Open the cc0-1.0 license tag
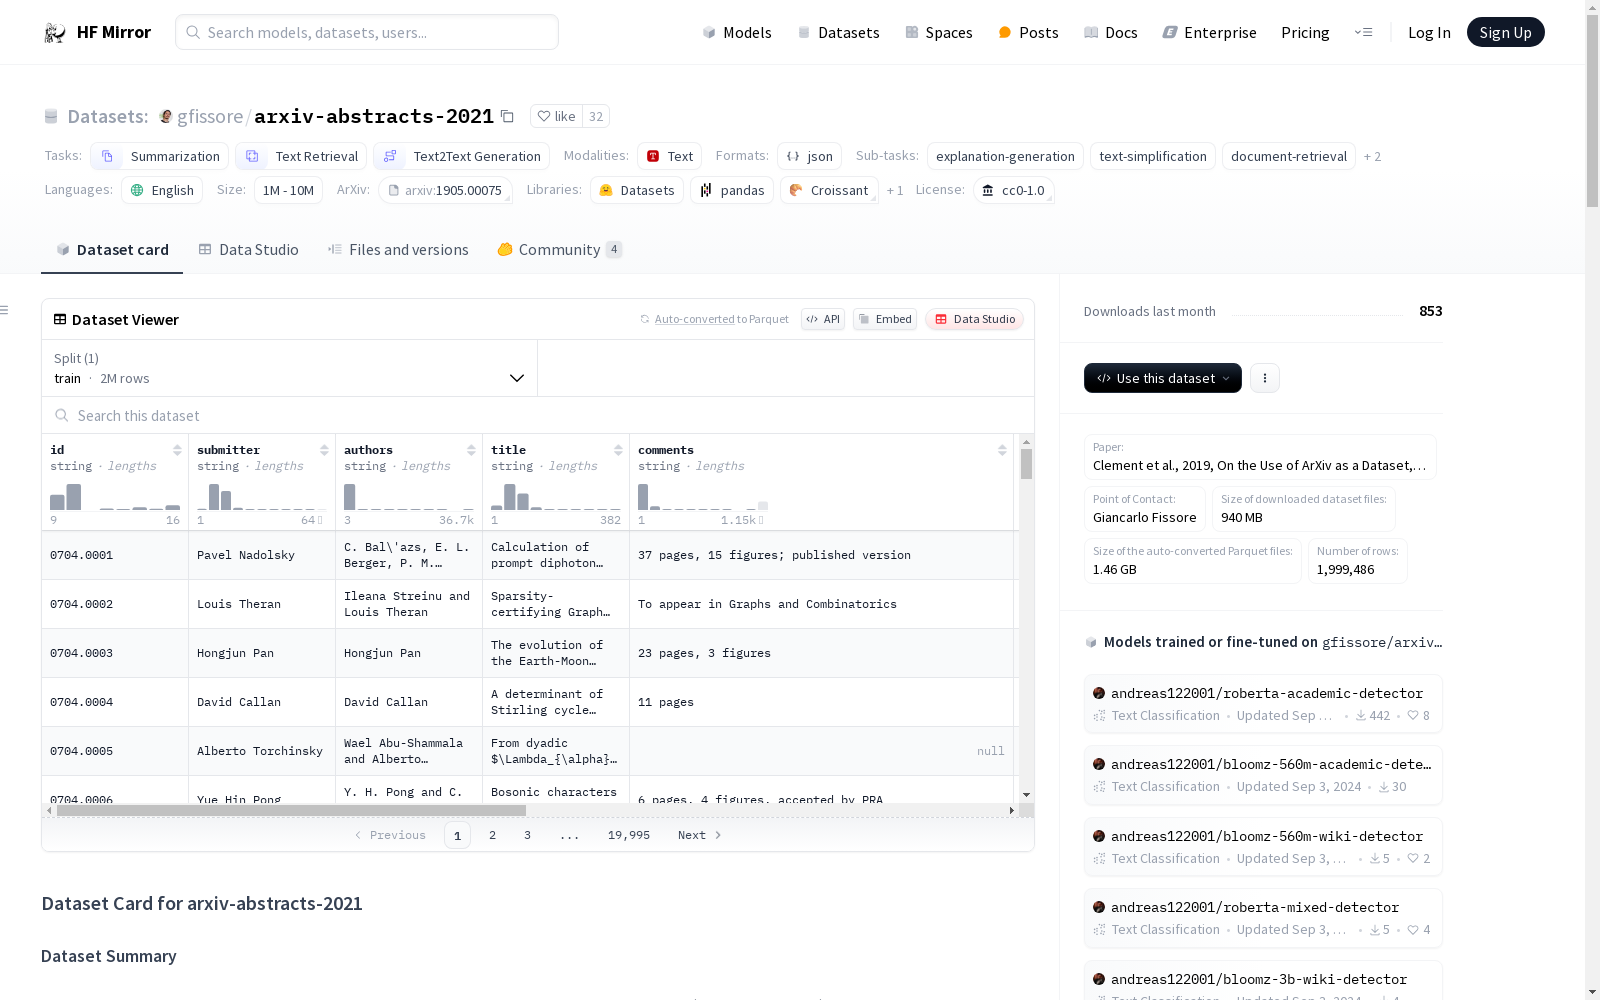1600x1000 pixels. pyautogui.click(x=1013, y=190)
